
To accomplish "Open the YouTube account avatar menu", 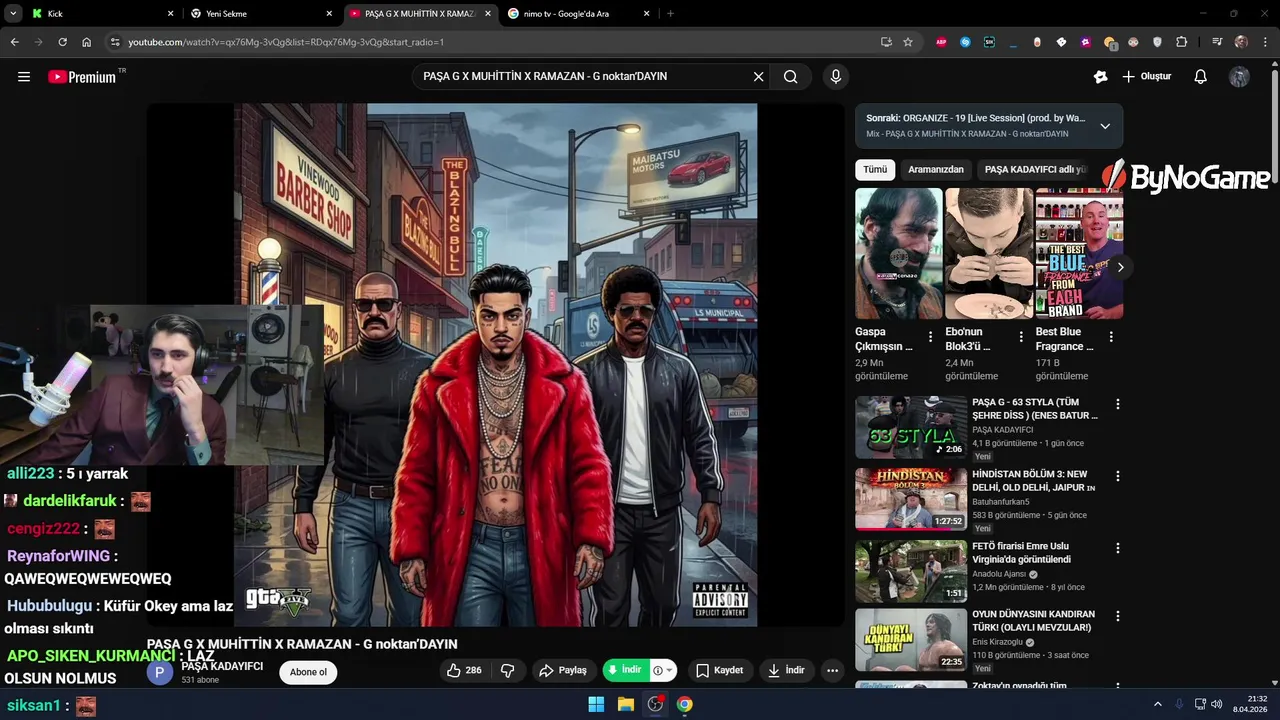I will 1239,77.
